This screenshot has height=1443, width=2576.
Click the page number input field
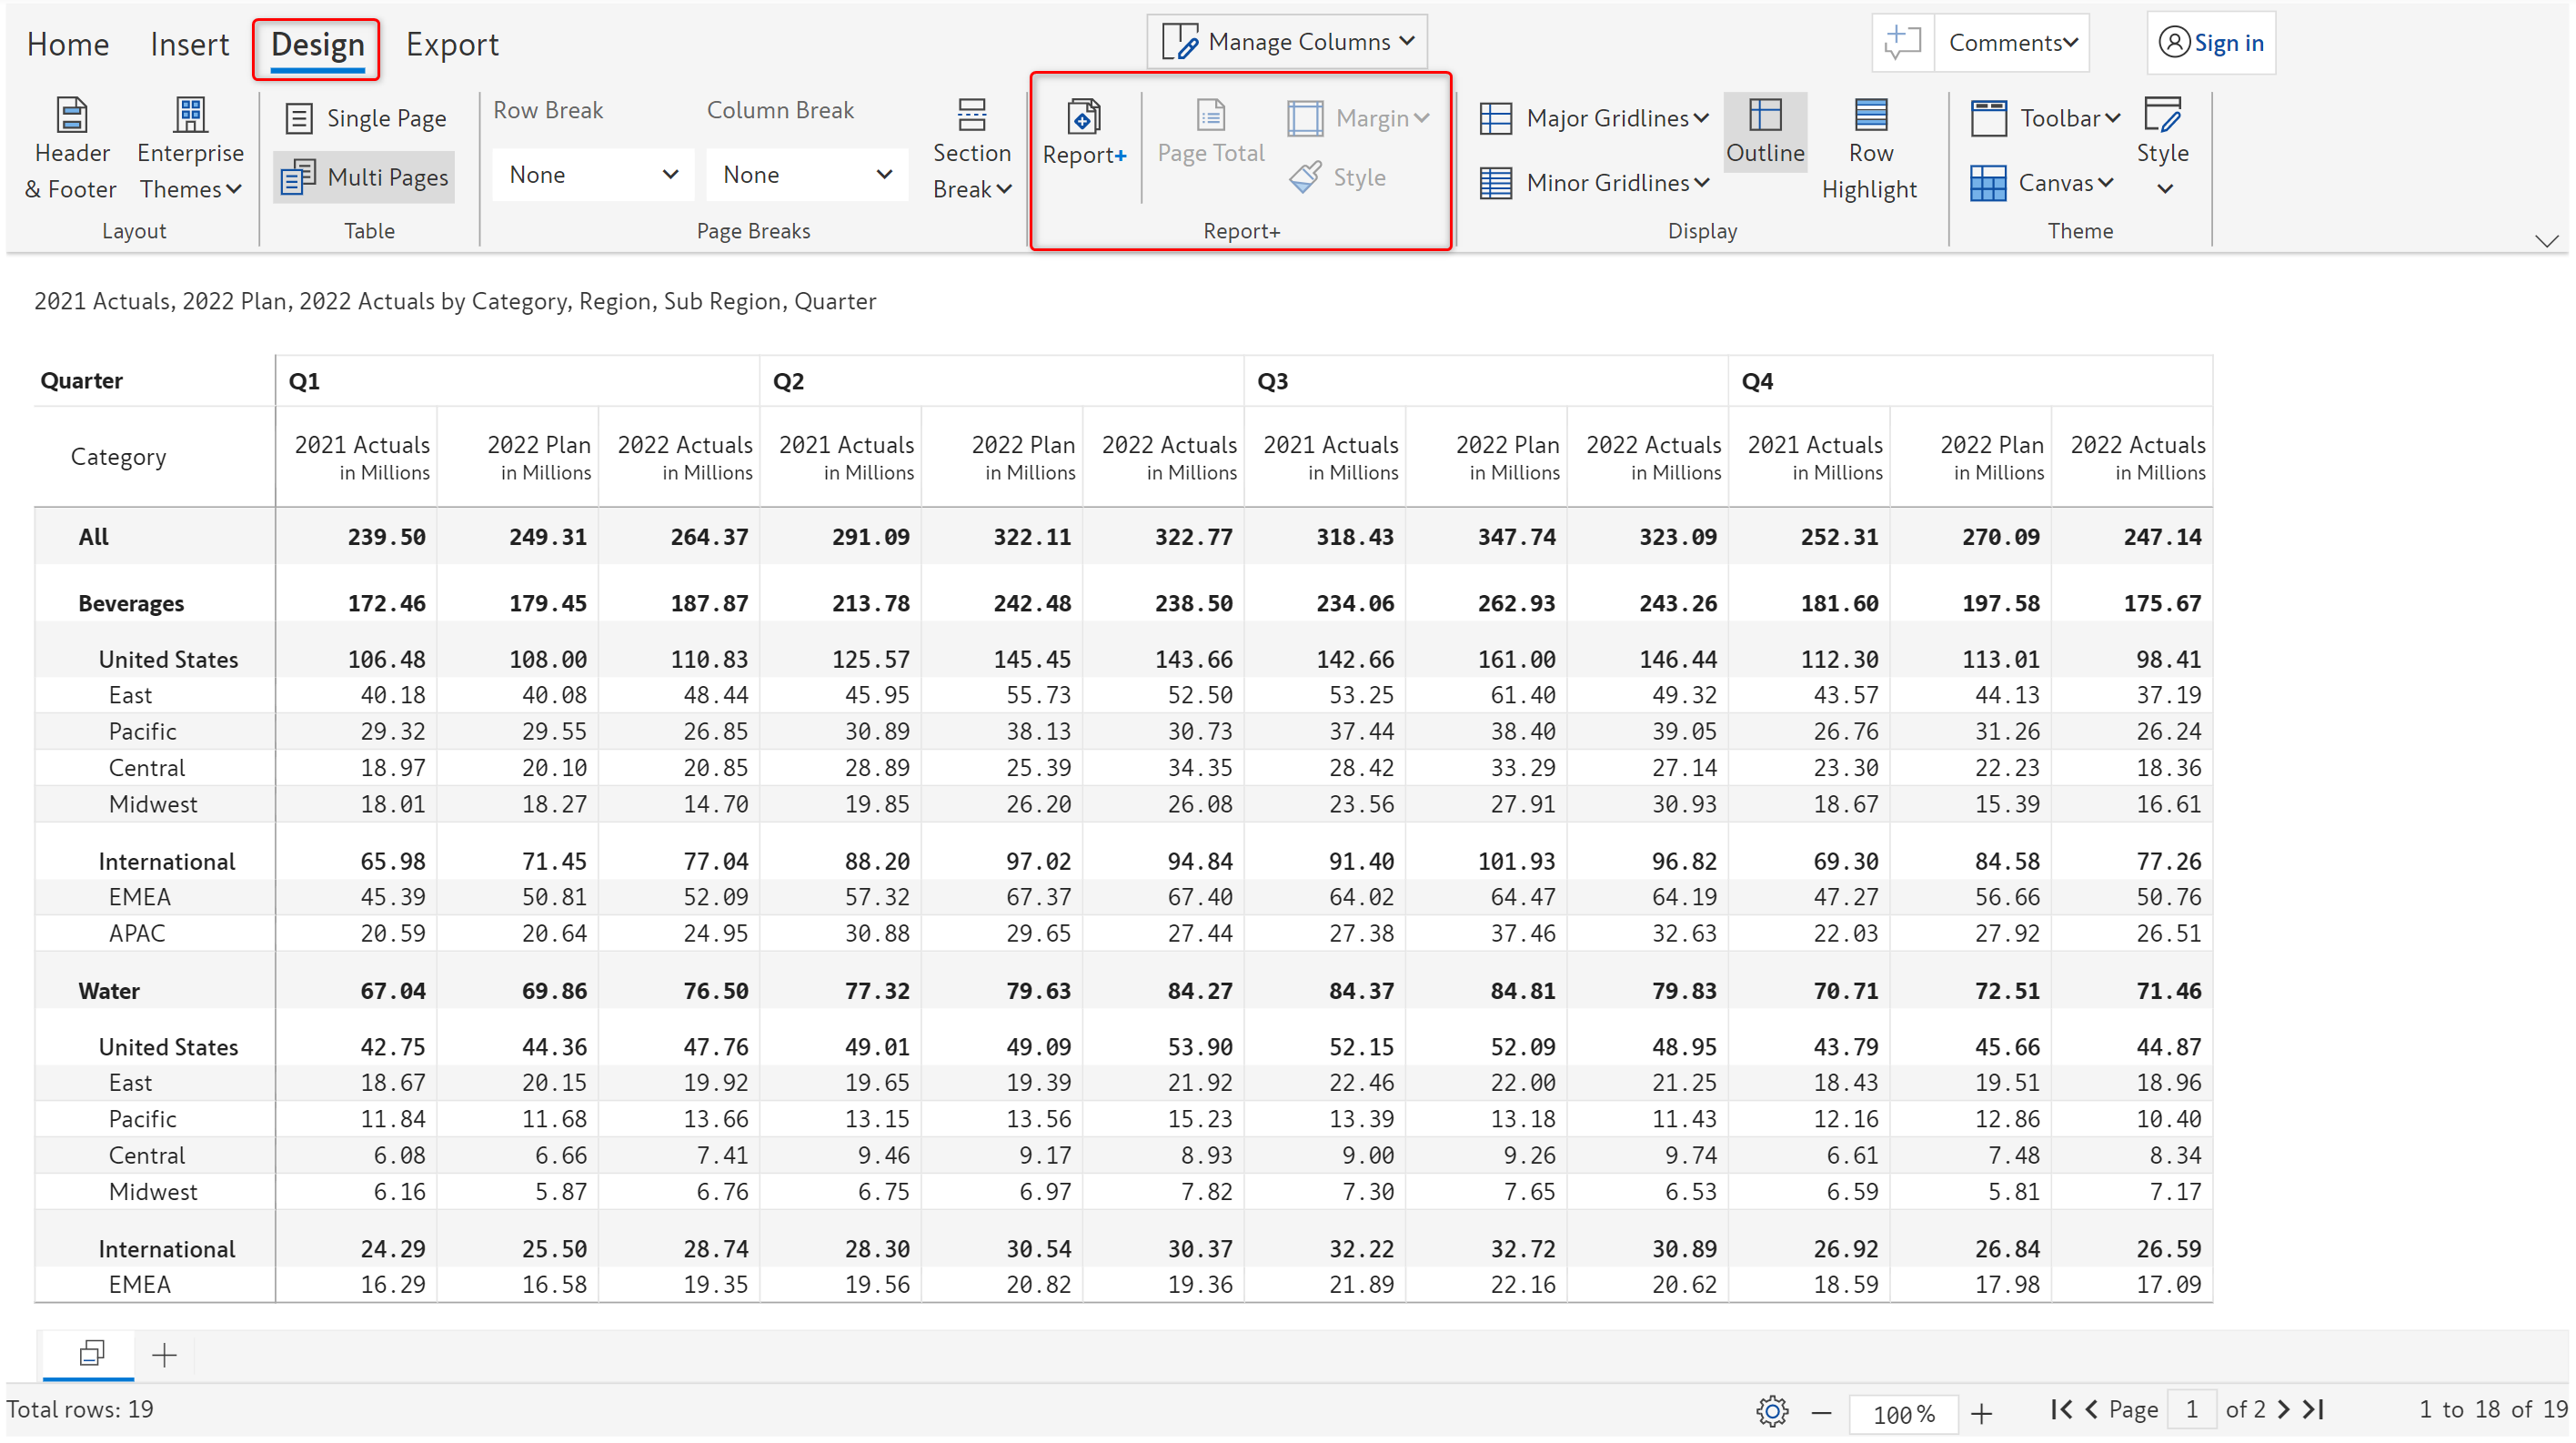pos(2191,1409)
